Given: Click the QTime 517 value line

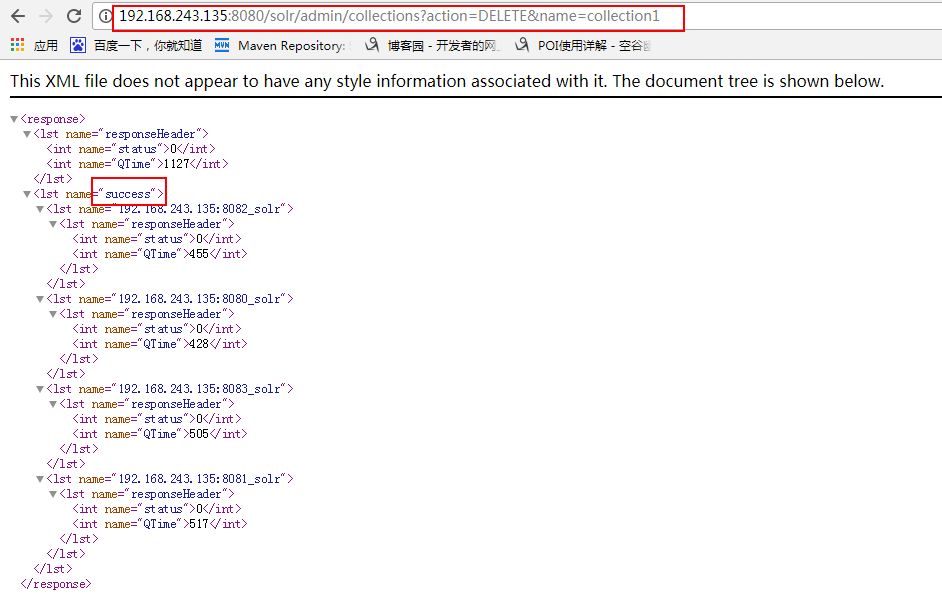Looking at the screenshot, I should tap(160, 524).
